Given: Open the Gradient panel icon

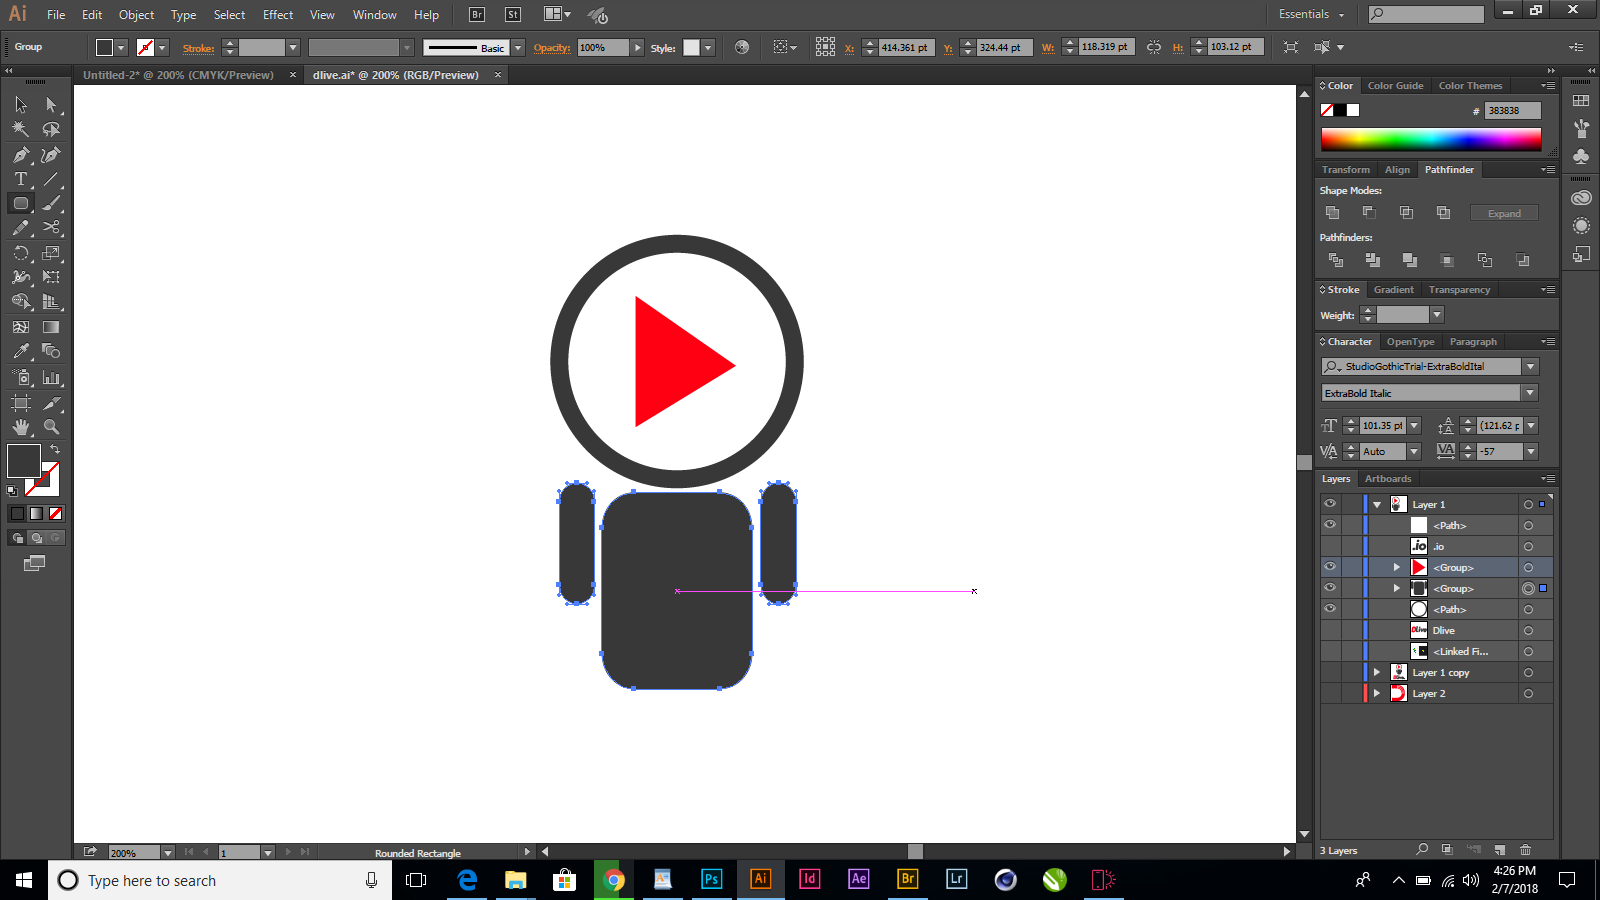Looking at the screenshot, I should click(x=1393, y=289).
